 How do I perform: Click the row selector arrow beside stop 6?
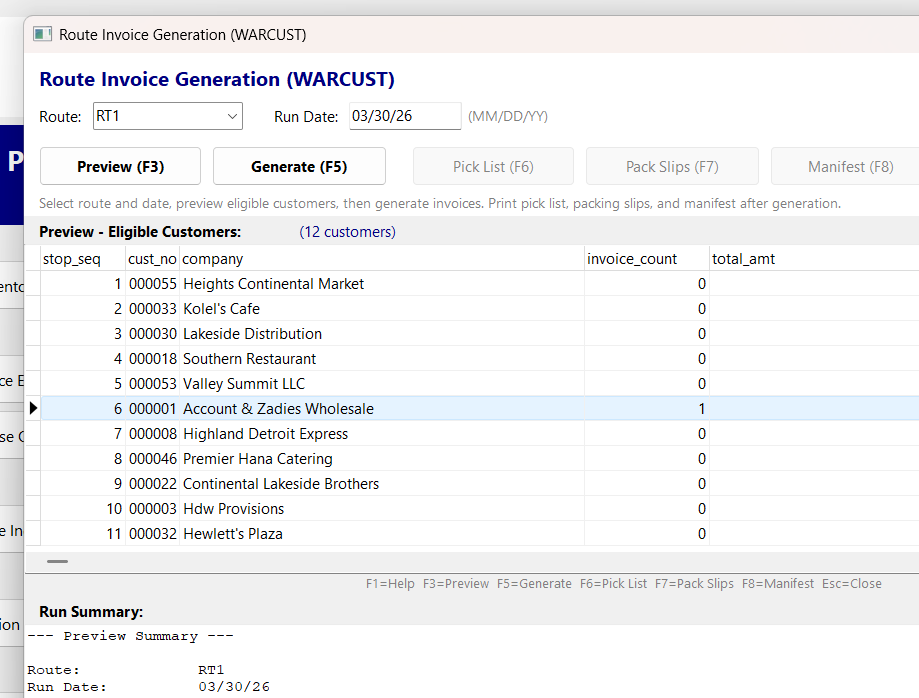pyautogui.click(x=33, y=408)
